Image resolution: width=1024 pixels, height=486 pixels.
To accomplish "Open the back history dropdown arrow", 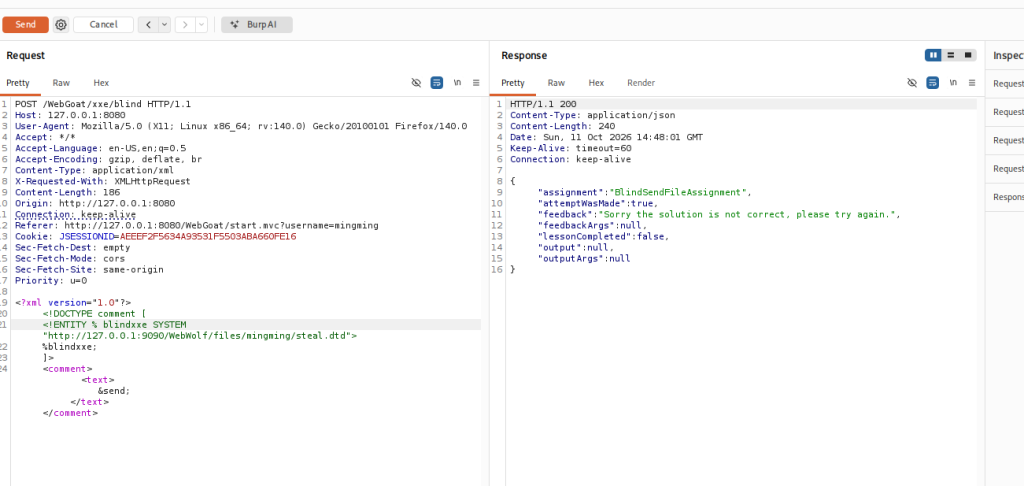I will click(165, 25).
